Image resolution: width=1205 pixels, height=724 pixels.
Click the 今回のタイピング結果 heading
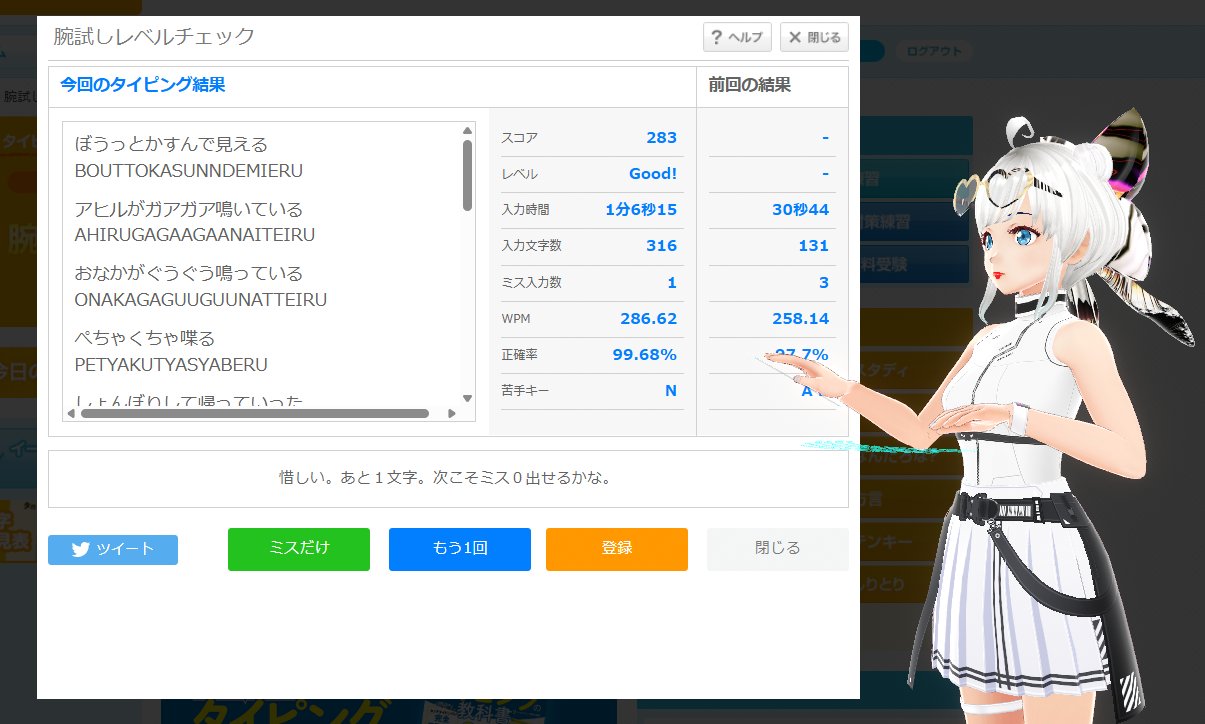[143, 85]
